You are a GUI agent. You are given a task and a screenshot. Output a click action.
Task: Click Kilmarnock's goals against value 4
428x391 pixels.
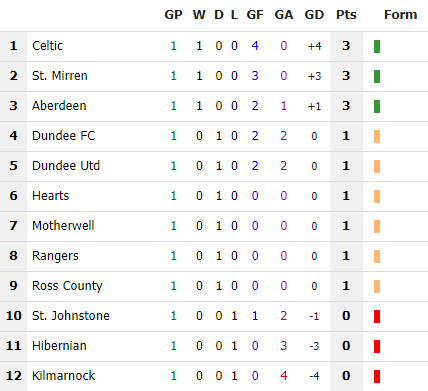point(283,376)
